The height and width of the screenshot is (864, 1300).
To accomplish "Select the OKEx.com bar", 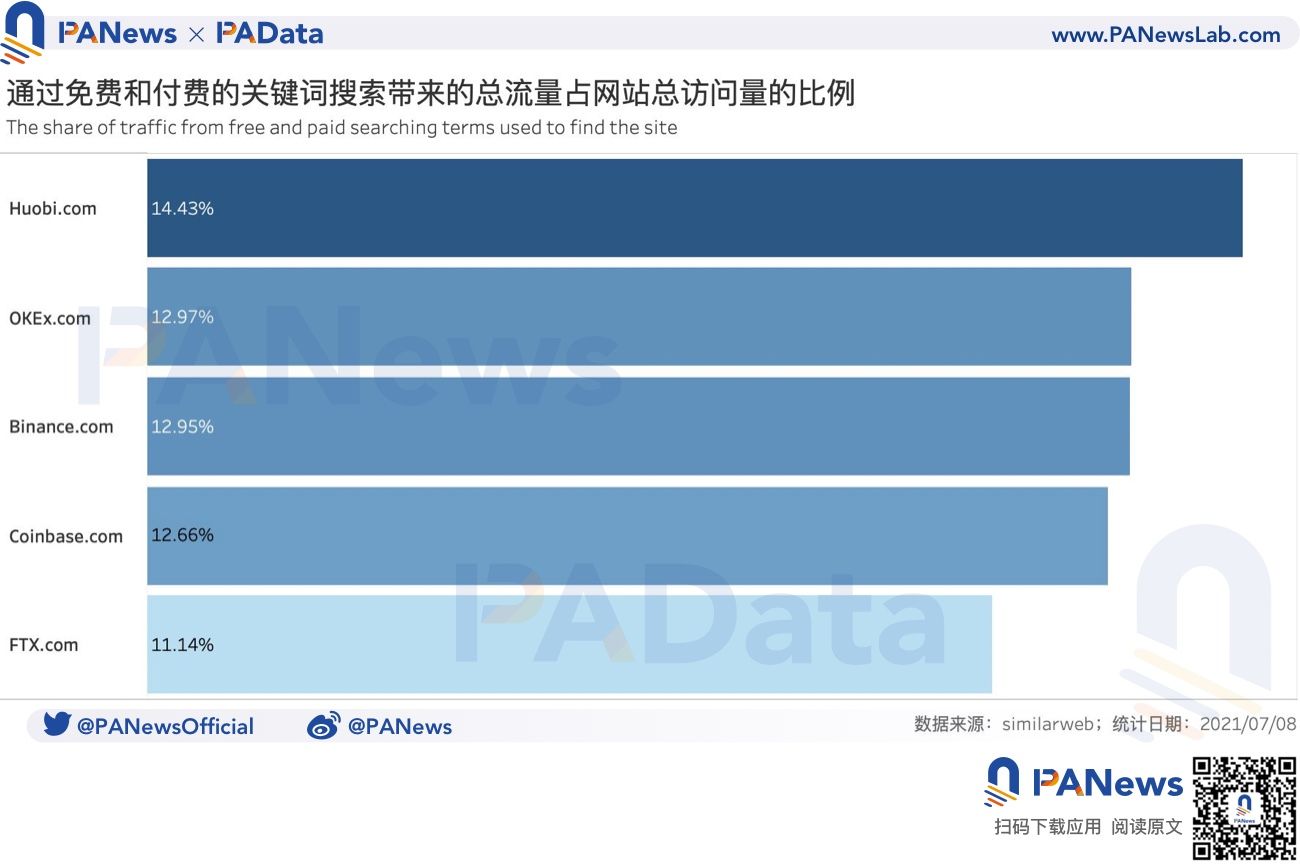I will pos(639,316).
